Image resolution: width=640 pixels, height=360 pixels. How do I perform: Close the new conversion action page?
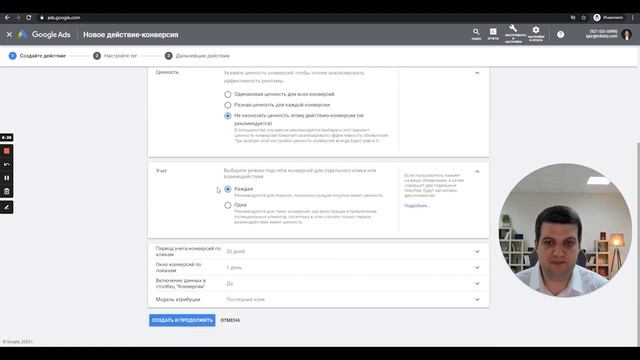click(x=9, y=35)
